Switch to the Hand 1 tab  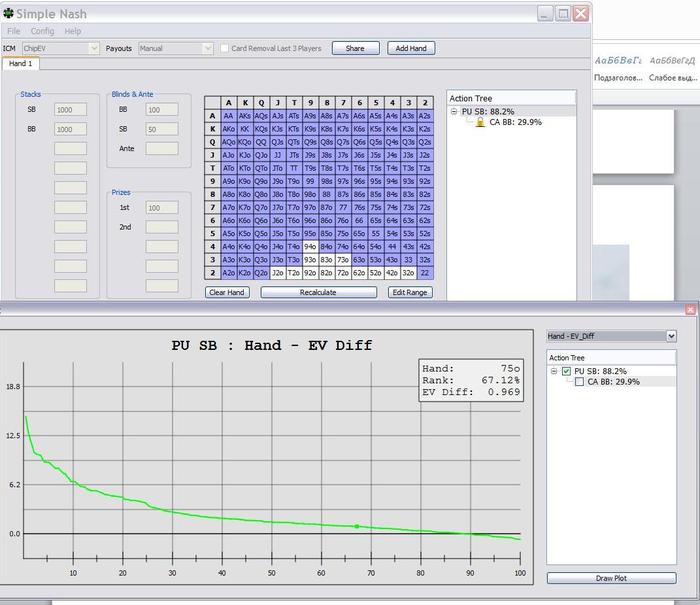tap(21, 63)
